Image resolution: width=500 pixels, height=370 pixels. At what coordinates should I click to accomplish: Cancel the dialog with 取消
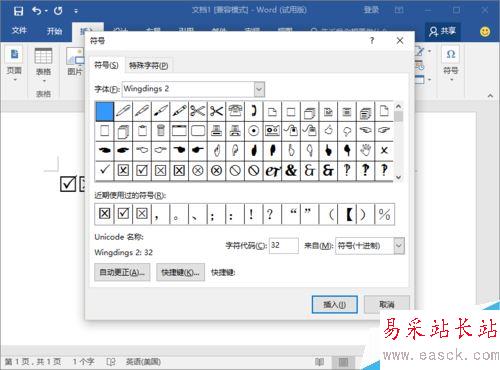click(x=387, y=304)
